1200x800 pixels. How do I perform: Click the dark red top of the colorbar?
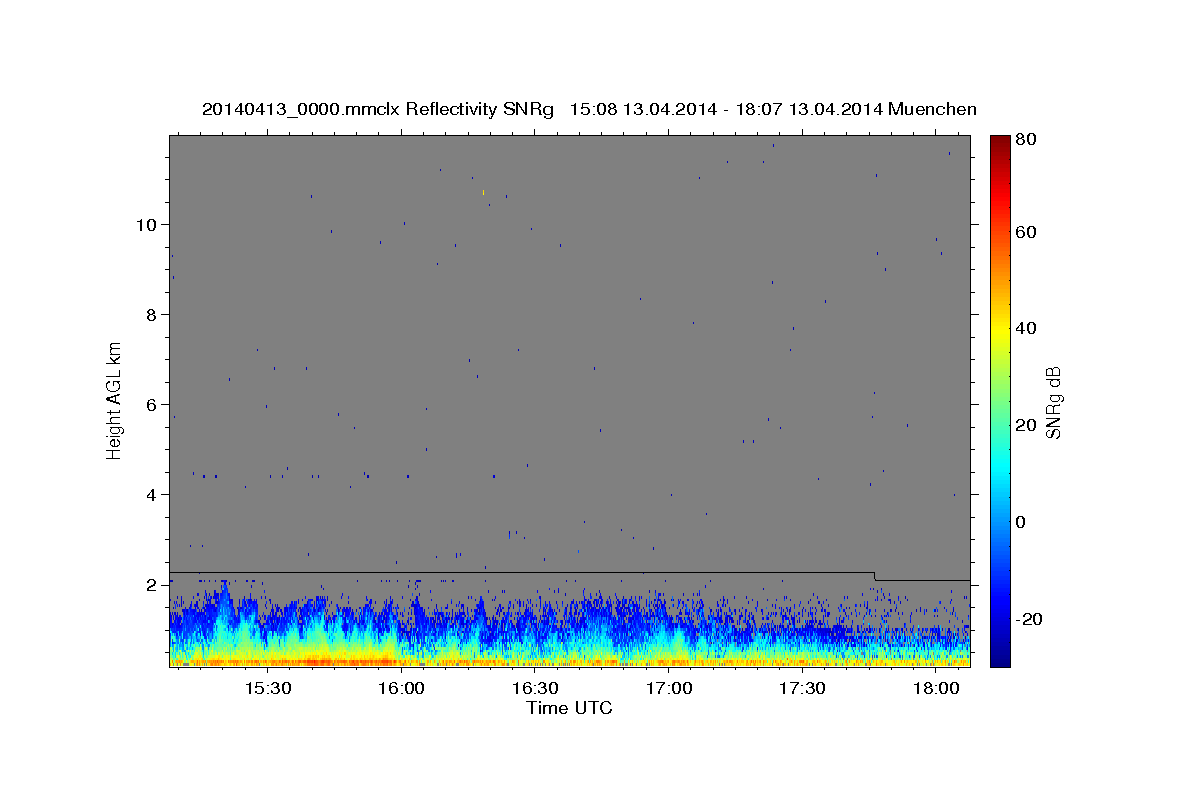1000,142
